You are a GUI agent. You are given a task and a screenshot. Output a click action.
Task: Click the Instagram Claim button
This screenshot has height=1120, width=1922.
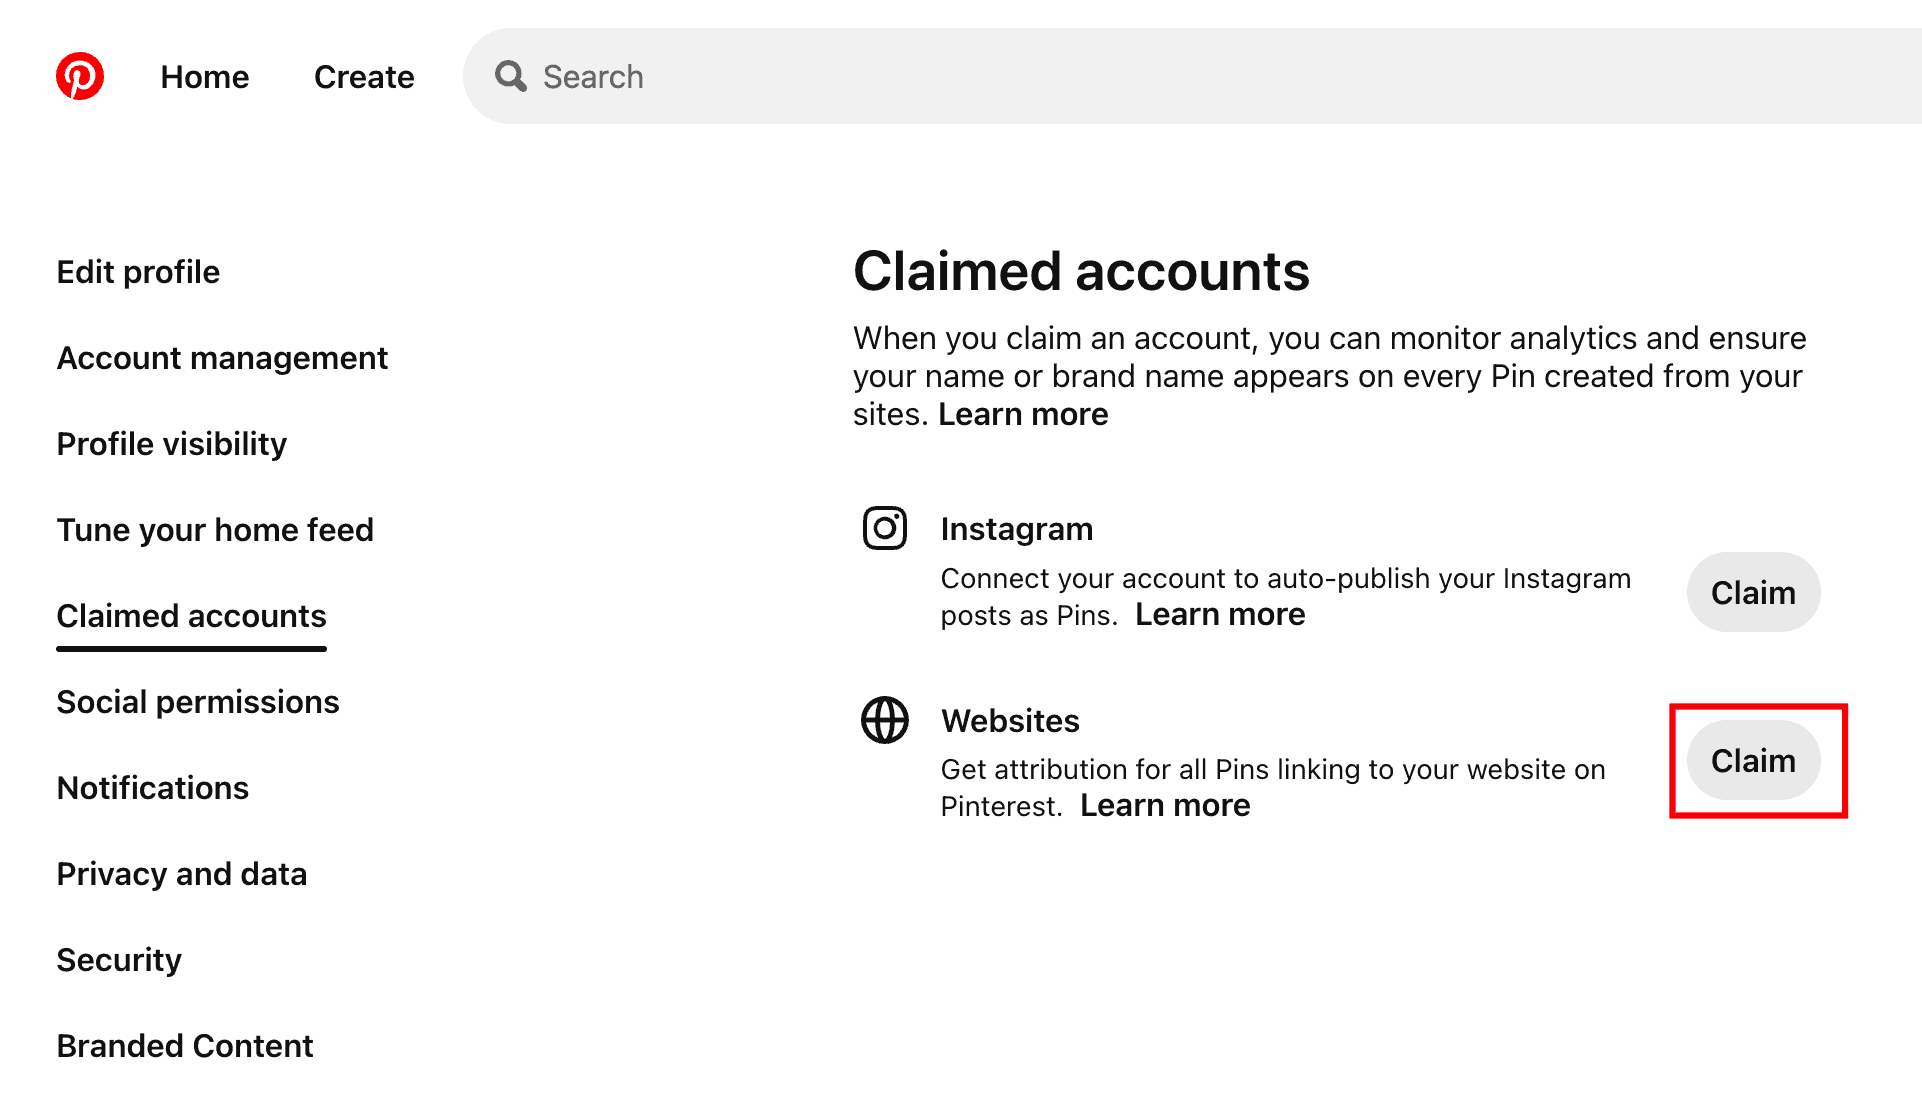pyautogui.click(x=1753, y=592)
